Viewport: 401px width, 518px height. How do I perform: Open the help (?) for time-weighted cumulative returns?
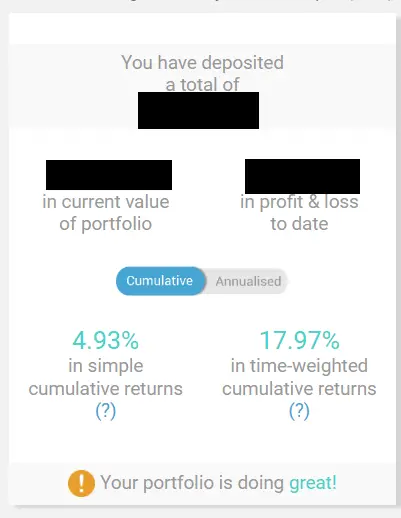[x=299, y=411]
